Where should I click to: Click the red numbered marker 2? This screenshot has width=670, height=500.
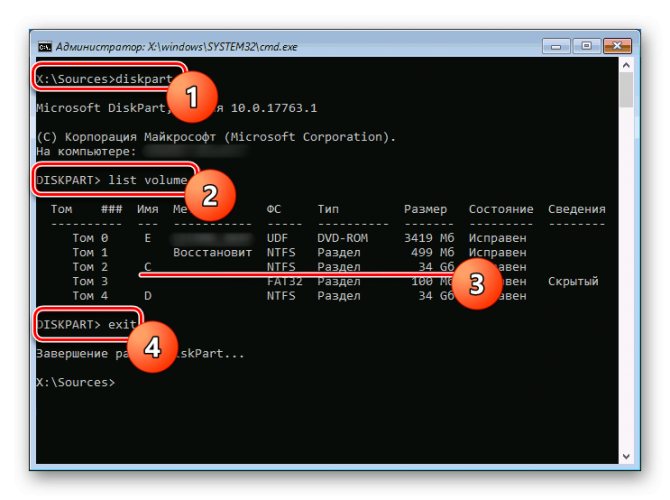[208, 196]
